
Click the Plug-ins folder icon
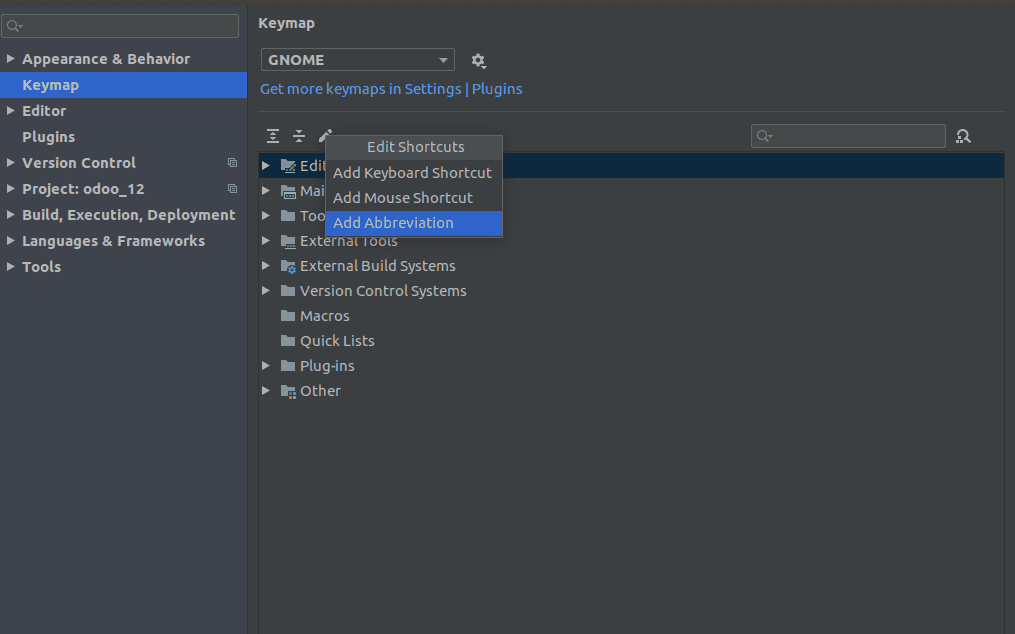click(x=288, y=366)
